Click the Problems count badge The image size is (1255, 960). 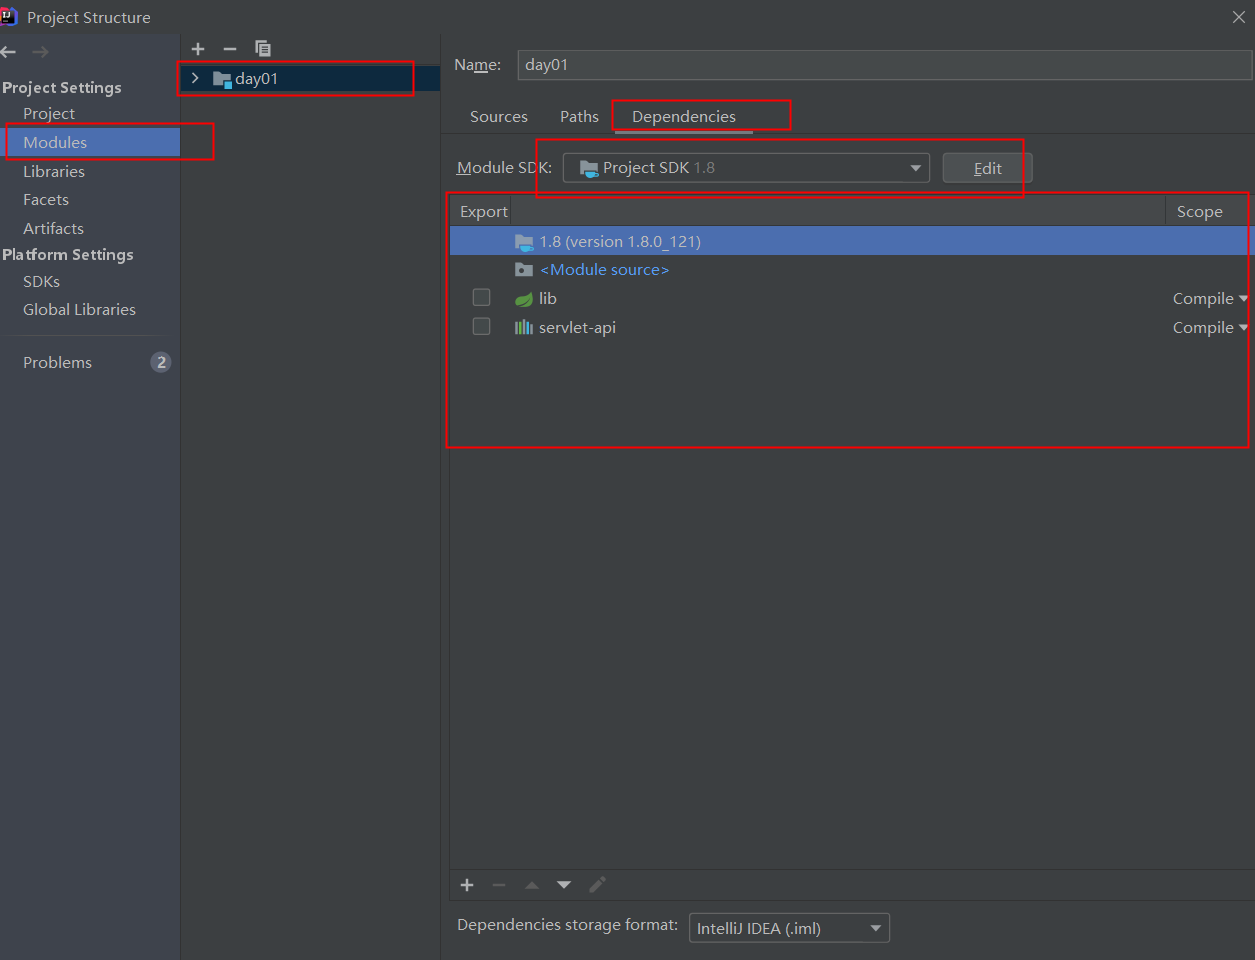pos(161,362)
